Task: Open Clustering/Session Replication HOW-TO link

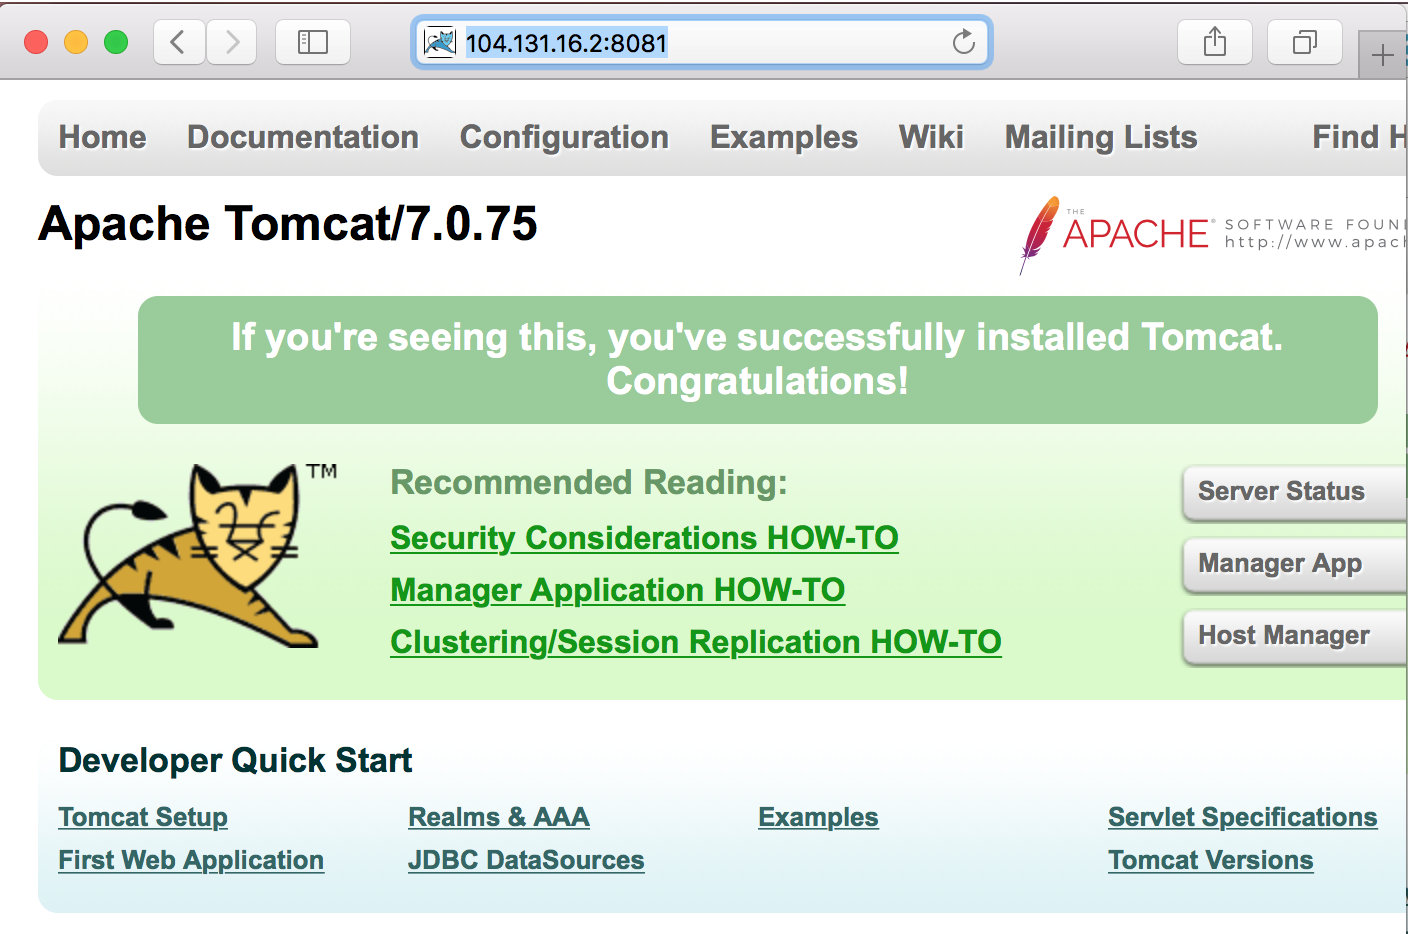Action: (696, 642)
